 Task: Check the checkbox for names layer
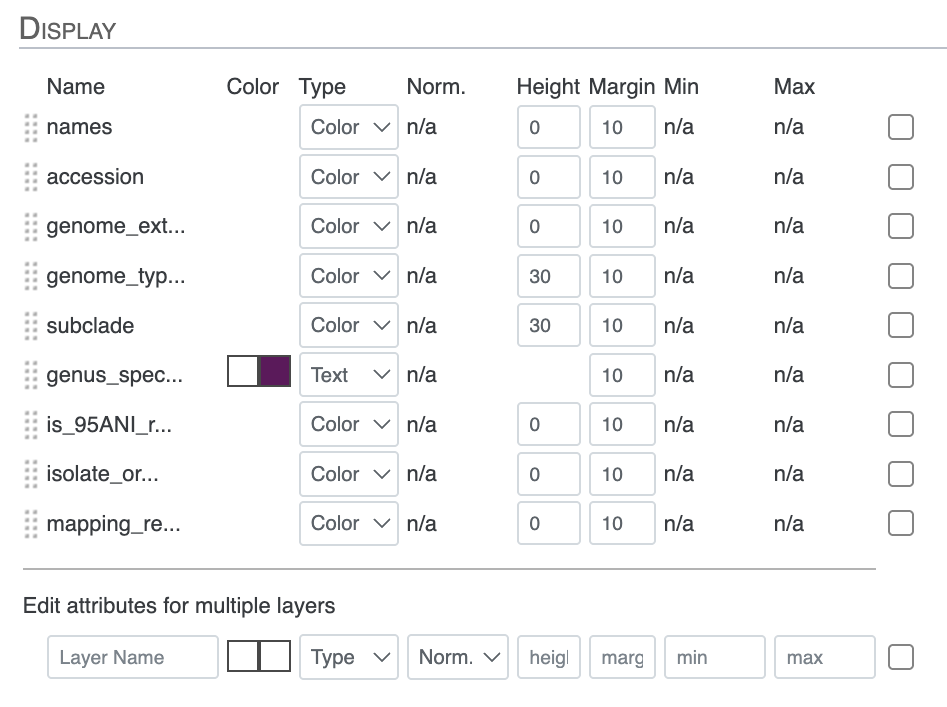(x=900, y=128)
